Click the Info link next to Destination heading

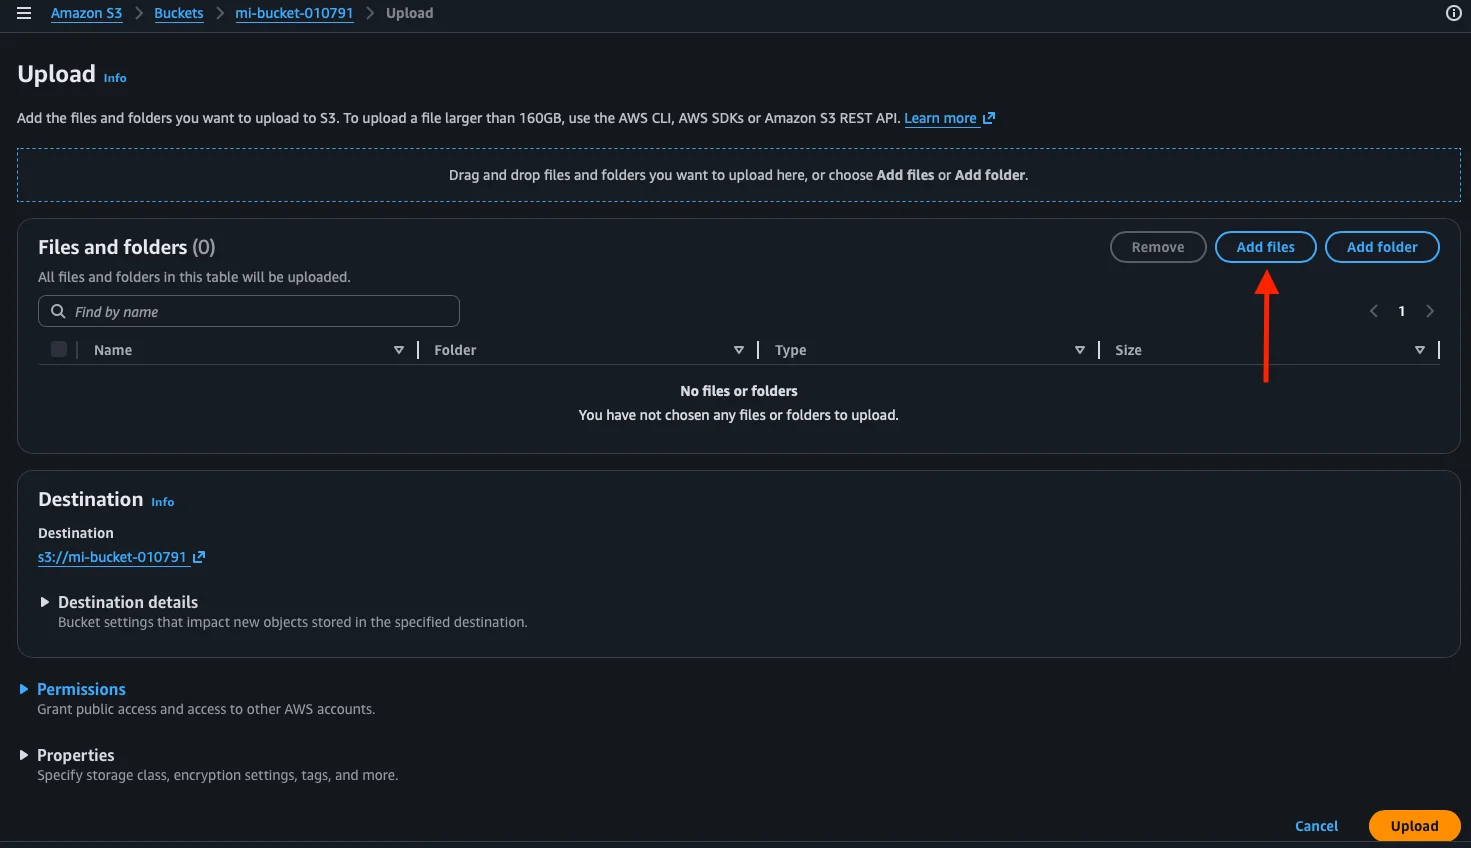(x=162, y=502)
